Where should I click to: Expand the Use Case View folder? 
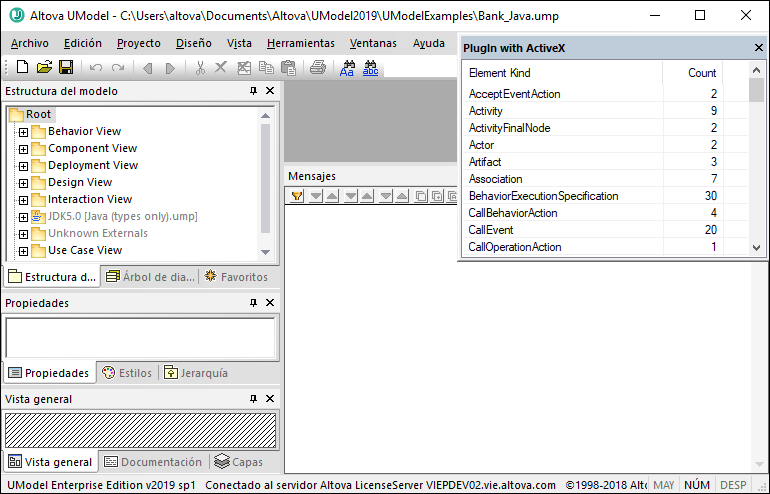click(x=23, y=251)
